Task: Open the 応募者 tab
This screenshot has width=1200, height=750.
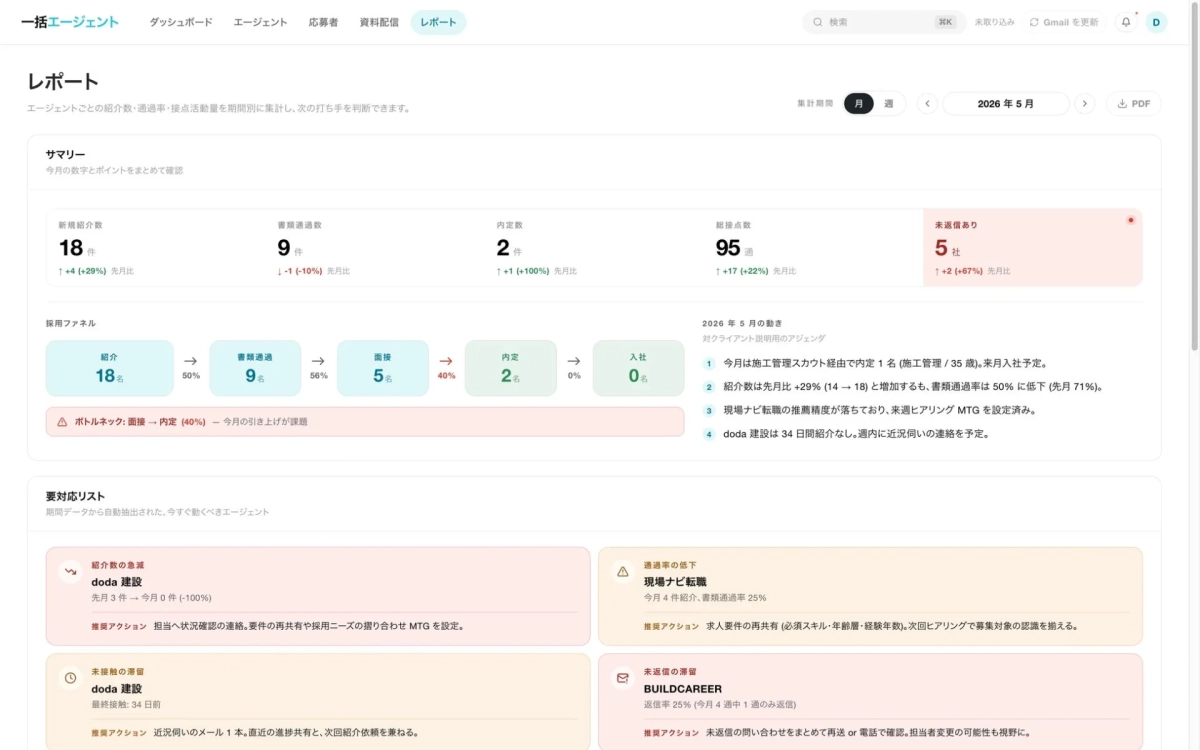Action: coord(323,22)
